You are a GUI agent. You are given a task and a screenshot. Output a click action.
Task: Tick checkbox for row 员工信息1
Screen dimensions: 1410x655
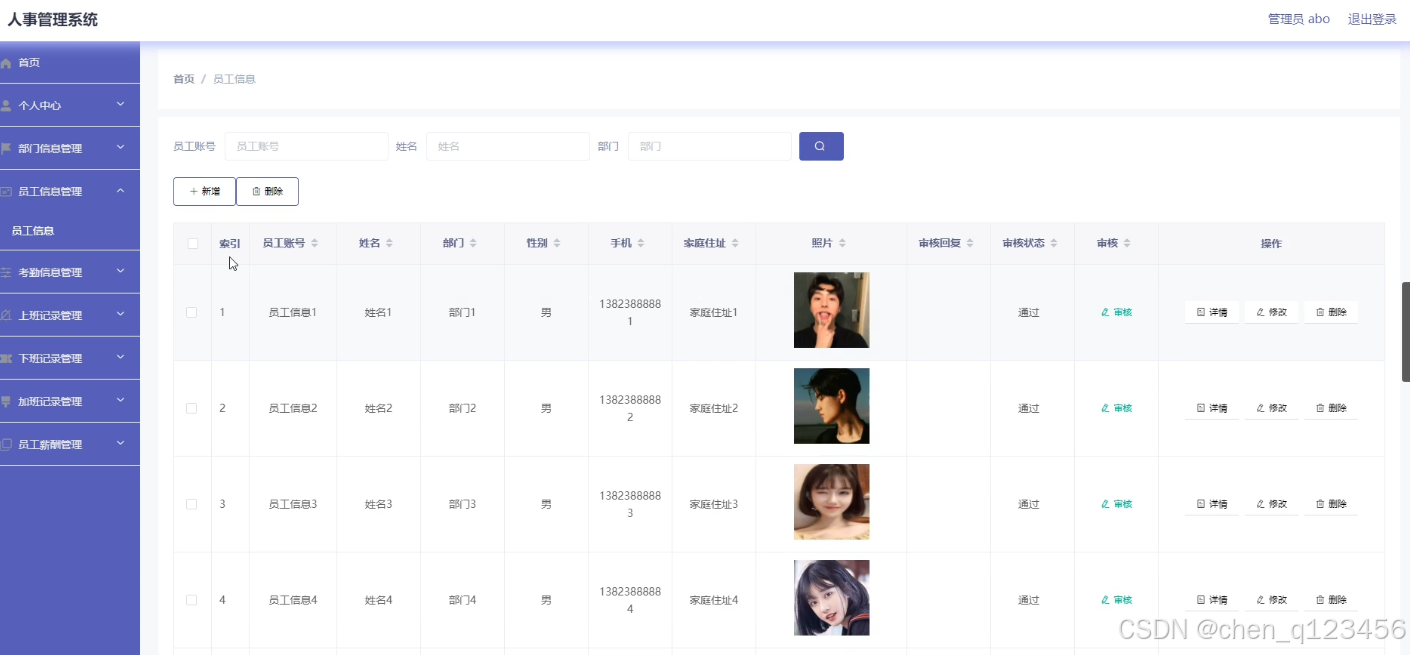(x=192, y=312)
